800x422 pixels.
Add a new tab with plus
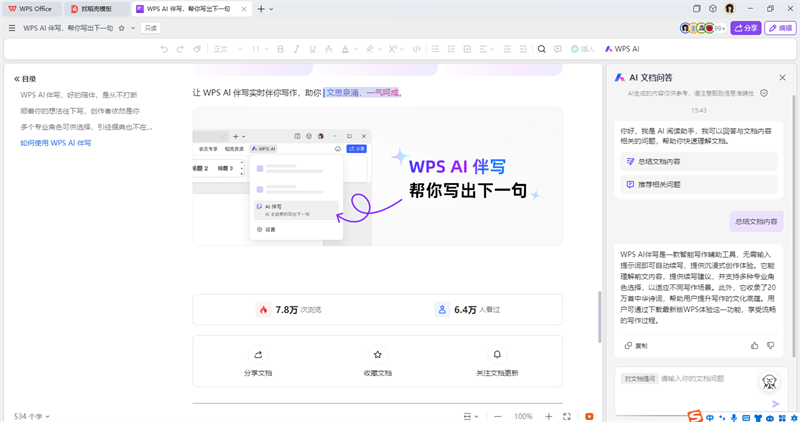click(x=261, y=9)
